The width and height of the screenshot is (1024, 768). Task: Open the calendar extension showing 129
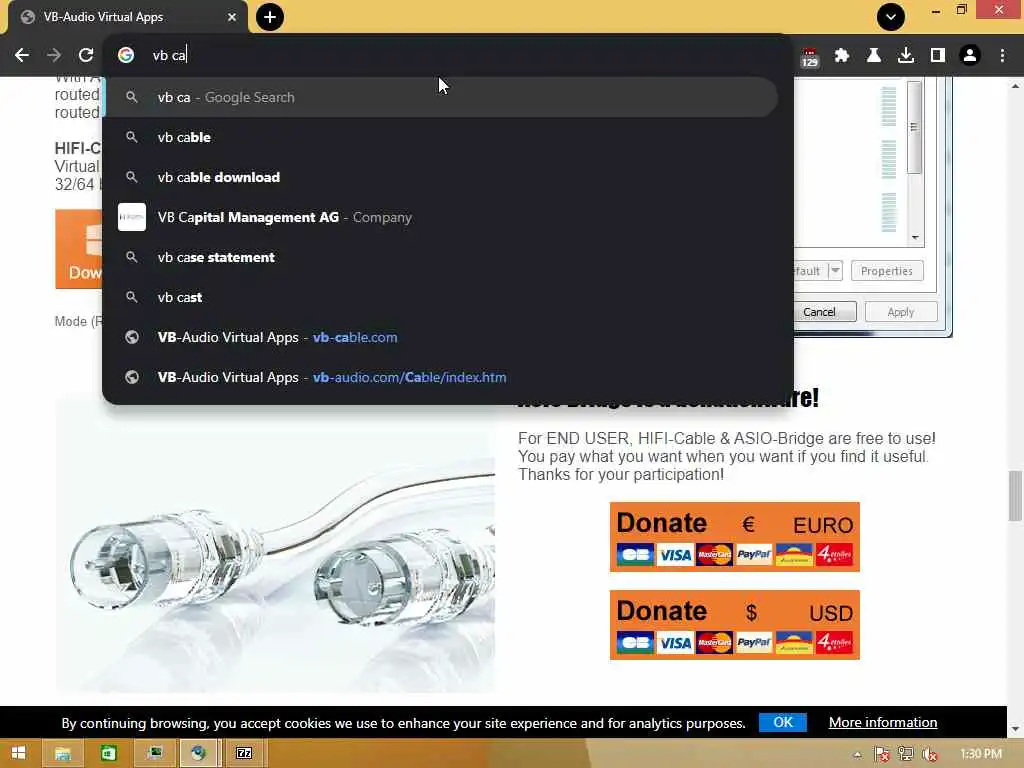coord(810,57)
